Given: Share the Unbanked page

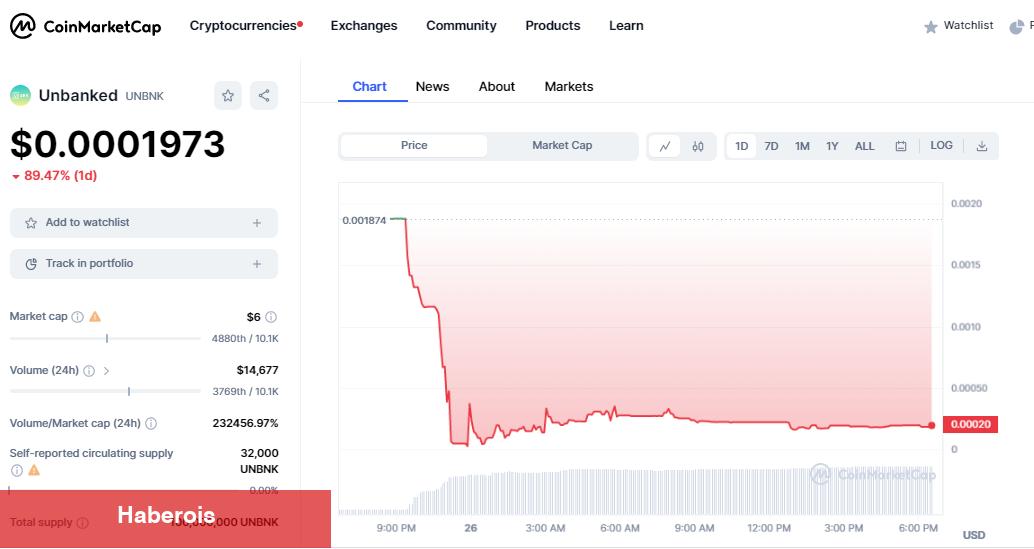Looking at the screenshot, I should pyautogui.click(x=264, y=96).
